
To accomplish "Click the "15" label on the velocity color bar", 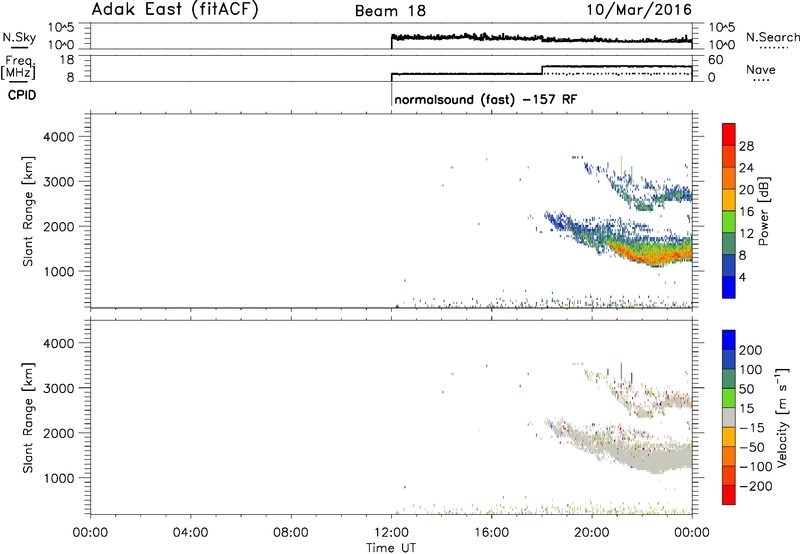I will tap(746, 409).
